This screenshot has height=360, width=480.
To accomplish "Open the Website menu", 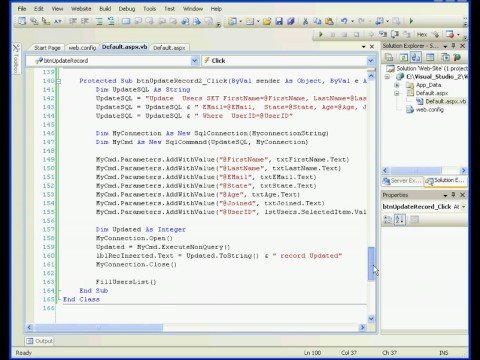I will tap(81, 9).
